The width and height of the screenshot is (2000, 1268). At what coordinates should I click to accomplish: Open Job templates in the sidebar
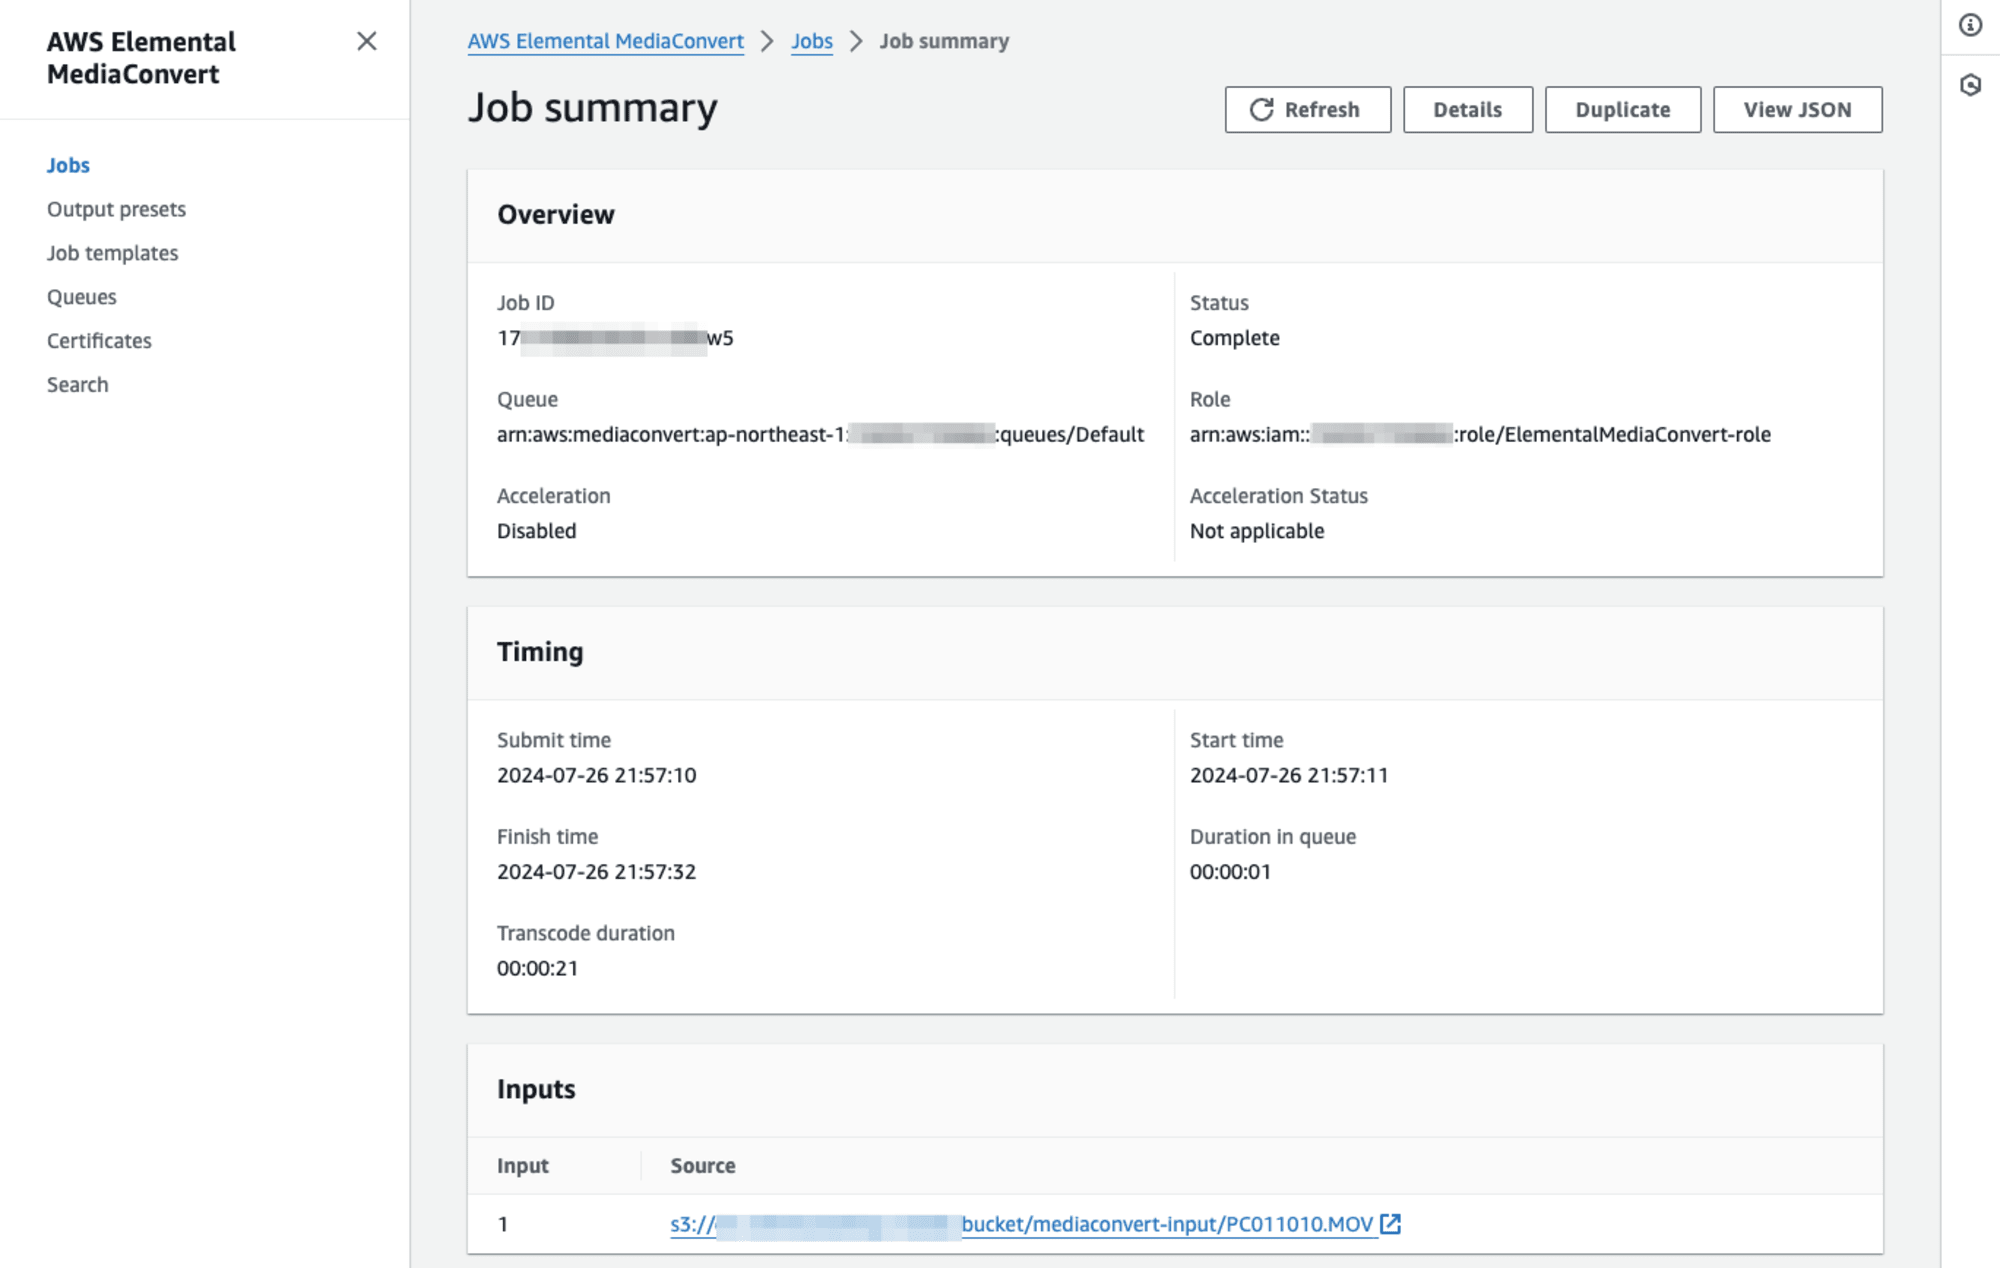pos(112,253)
